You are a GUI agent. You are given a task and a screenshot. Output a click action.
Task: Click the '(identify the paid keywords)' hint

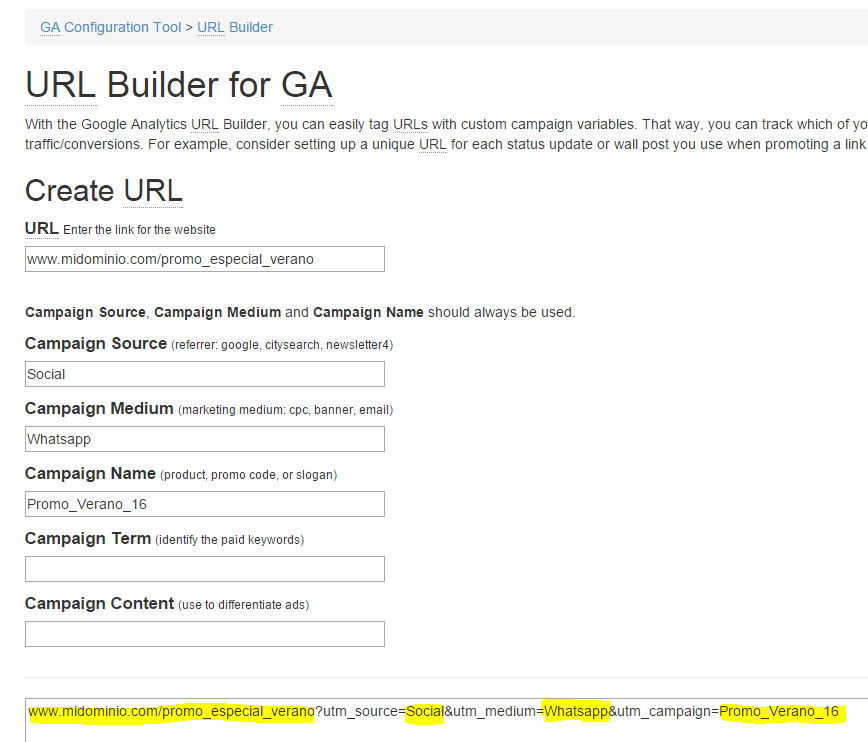230,540
